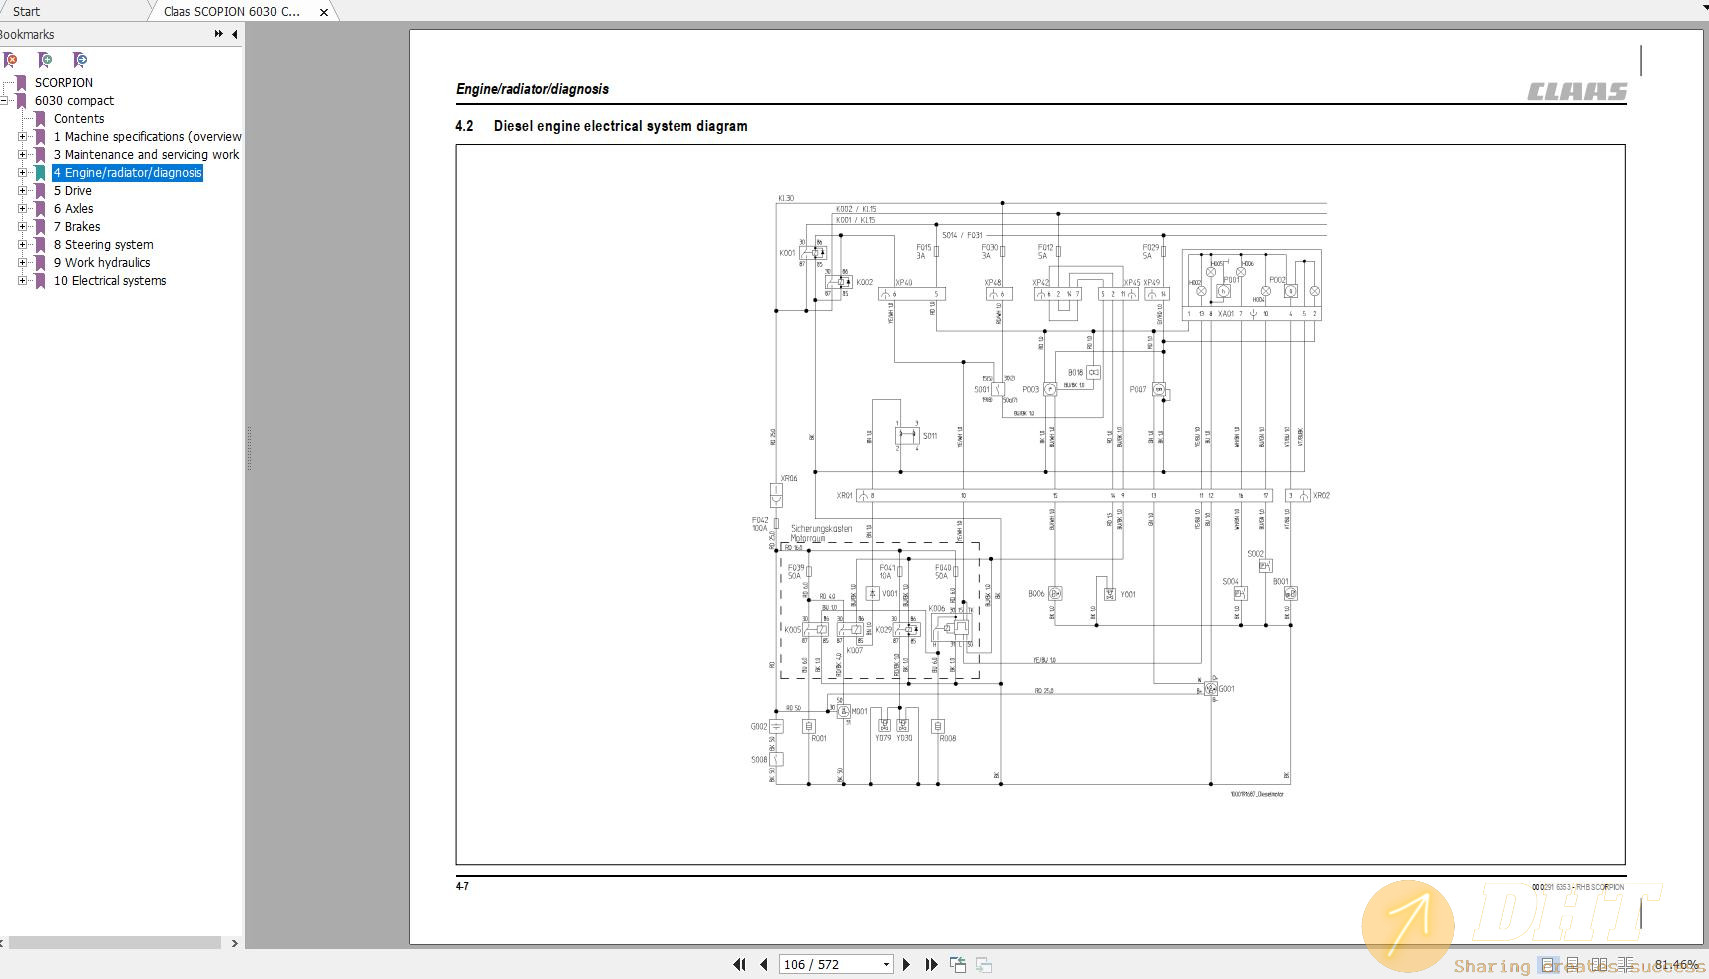Click the add bookmark icon
1709x979 pixels.
[45, 60]
